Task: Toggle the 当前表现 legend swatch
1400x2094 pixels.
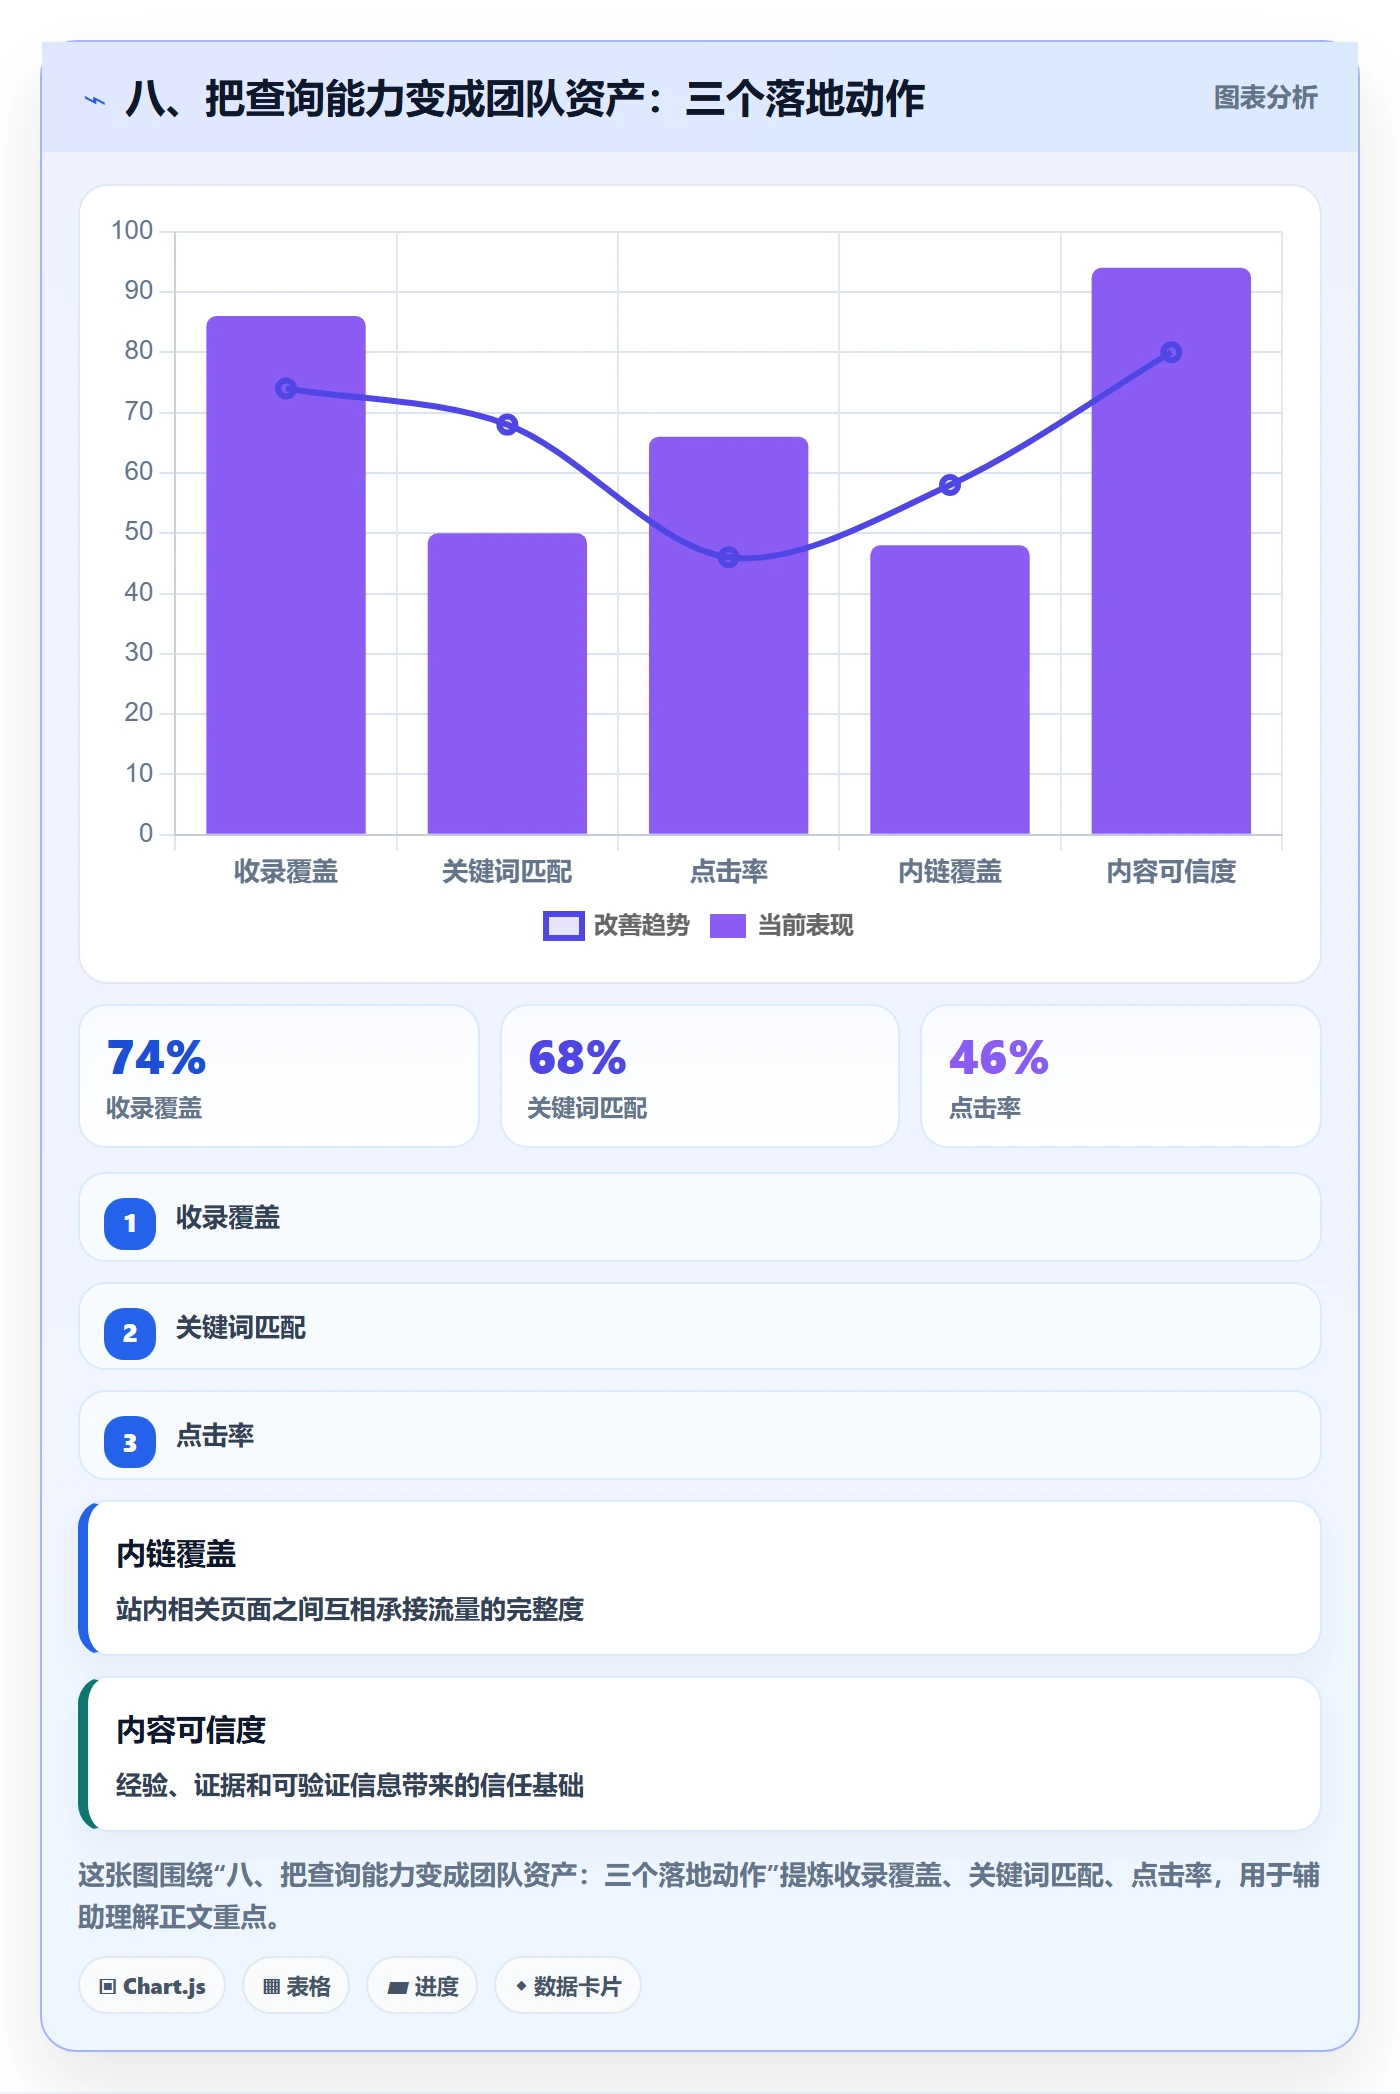Action: tap(727, 926)
